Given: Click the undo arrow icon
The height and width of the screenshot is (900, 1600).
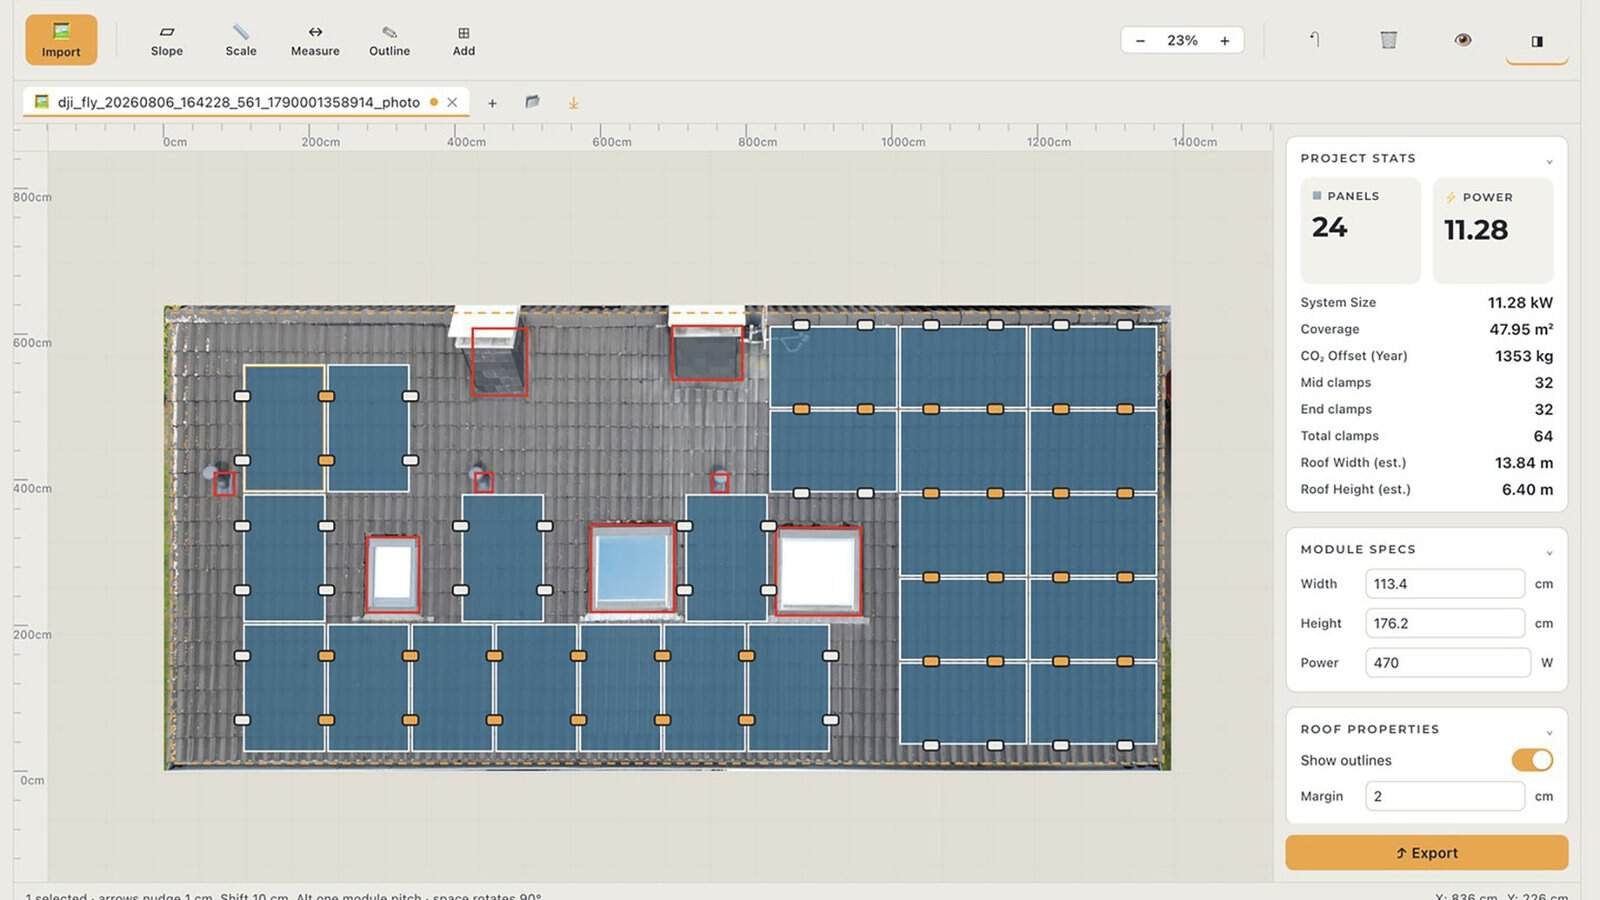Looking at the screenshot, I should [x=1314, y=40].
